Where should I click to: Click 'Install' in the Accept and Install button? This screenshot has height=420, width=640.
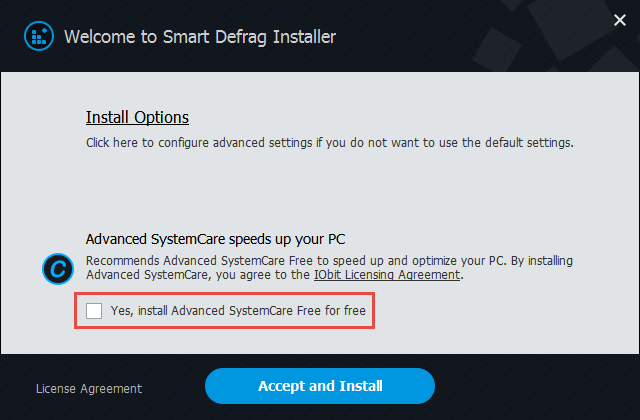pos(361,386)
